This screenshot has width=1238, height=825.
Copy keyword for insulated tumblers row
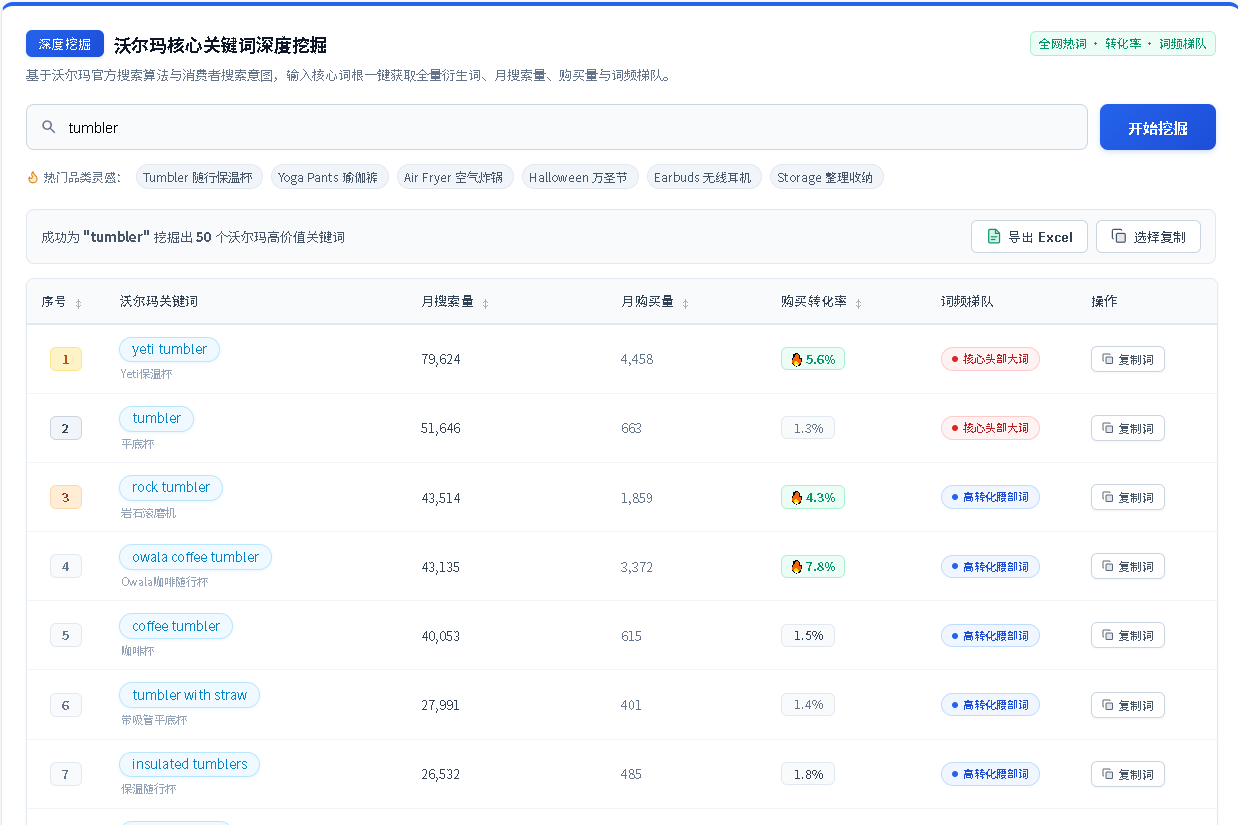[1127, 774]
